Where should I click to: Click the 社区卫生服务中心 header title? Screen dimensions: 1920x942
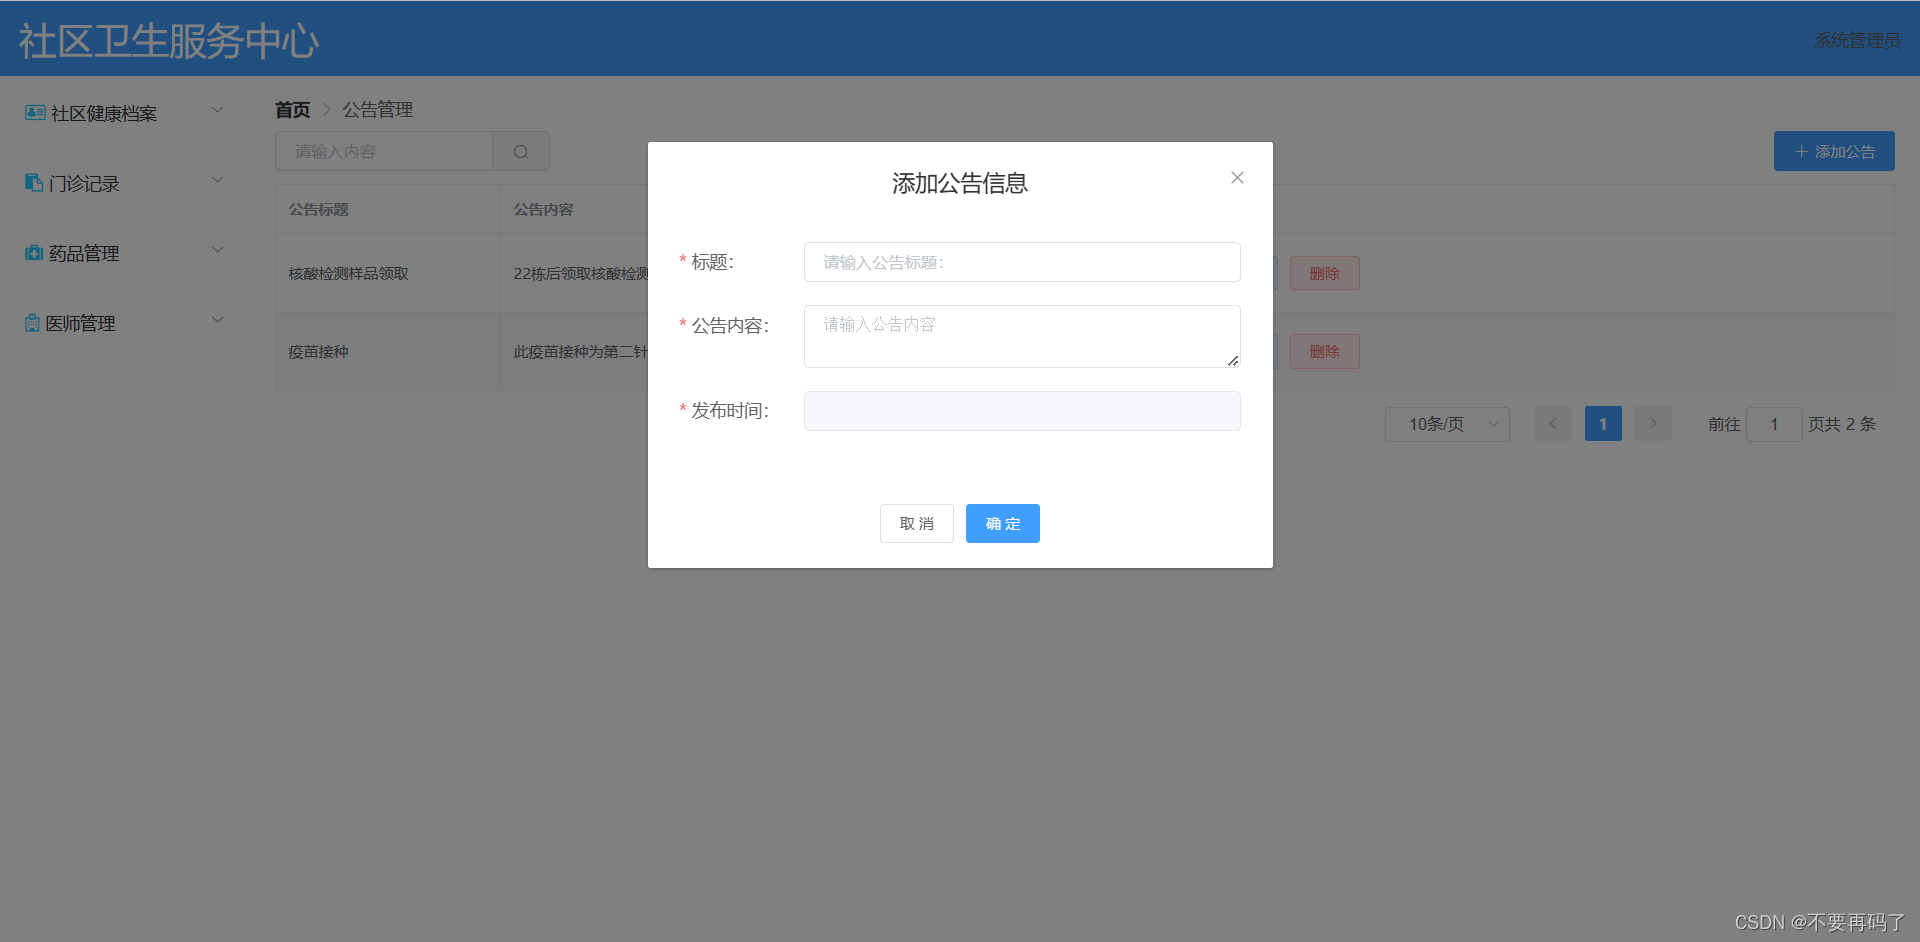pos(169,41)
